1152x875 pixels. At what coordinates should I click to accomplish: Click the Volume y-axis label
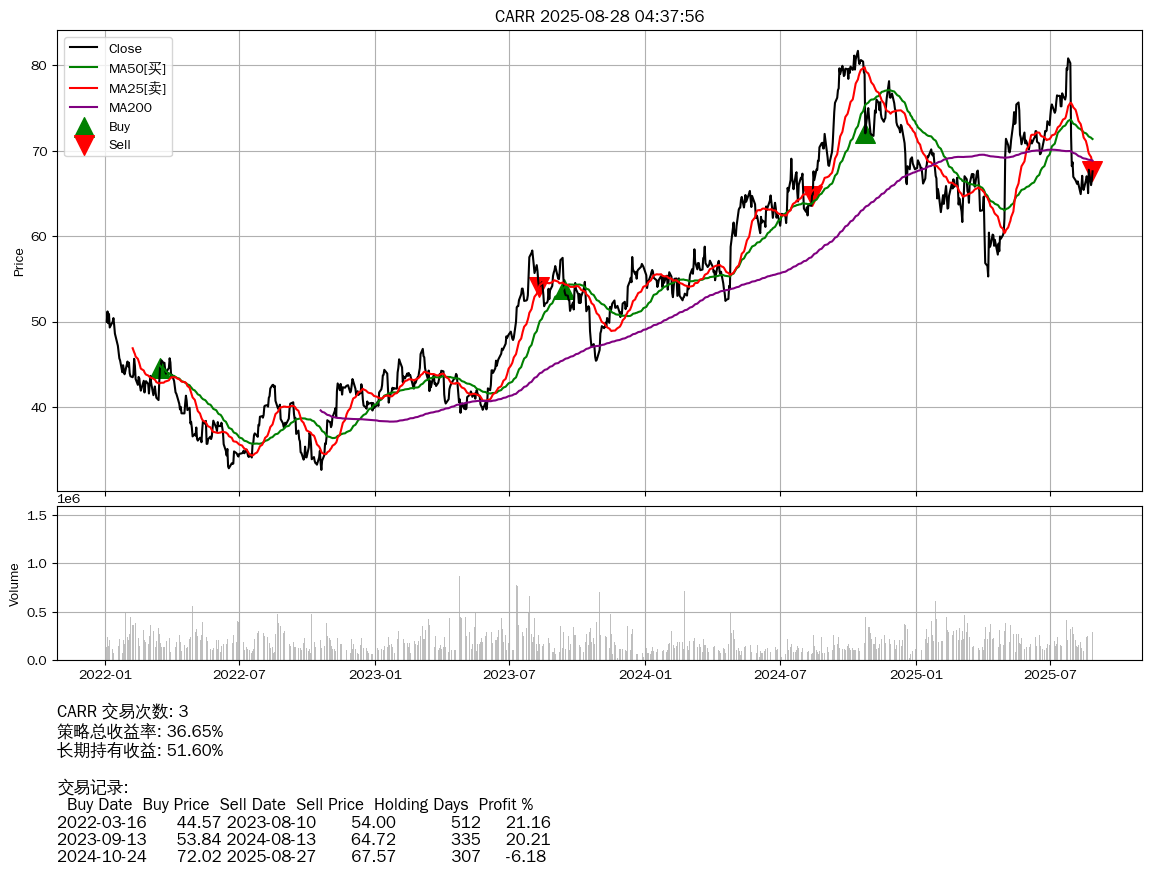[14, 584]
